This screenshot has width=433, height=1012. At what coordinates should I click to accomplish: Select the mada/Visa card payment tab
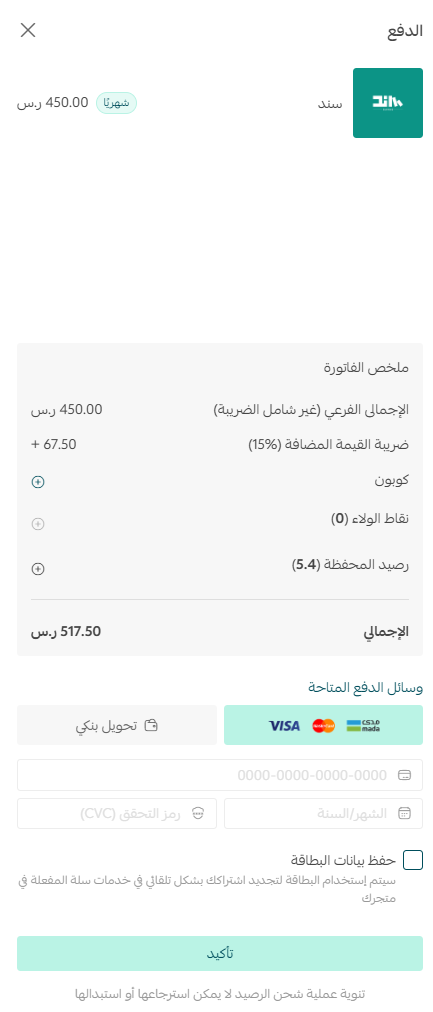click(323, 725)
